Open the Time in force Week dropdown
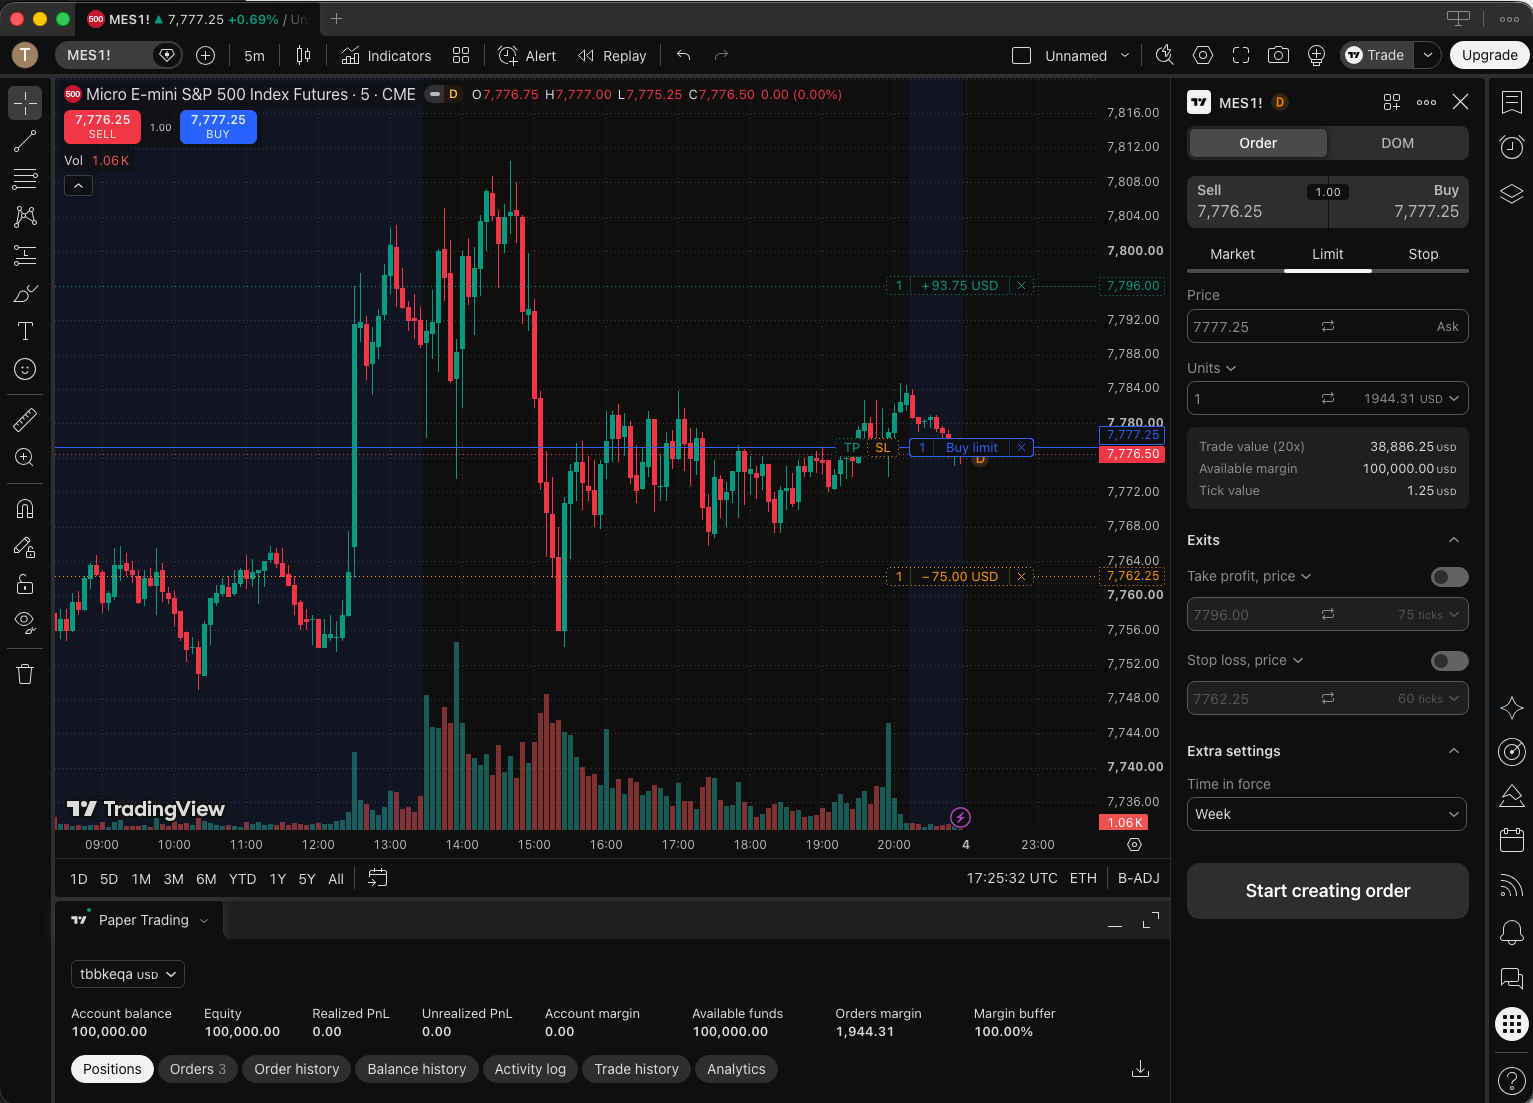This screenshot has width=1533, height=1103. [x=1327, y=814]
